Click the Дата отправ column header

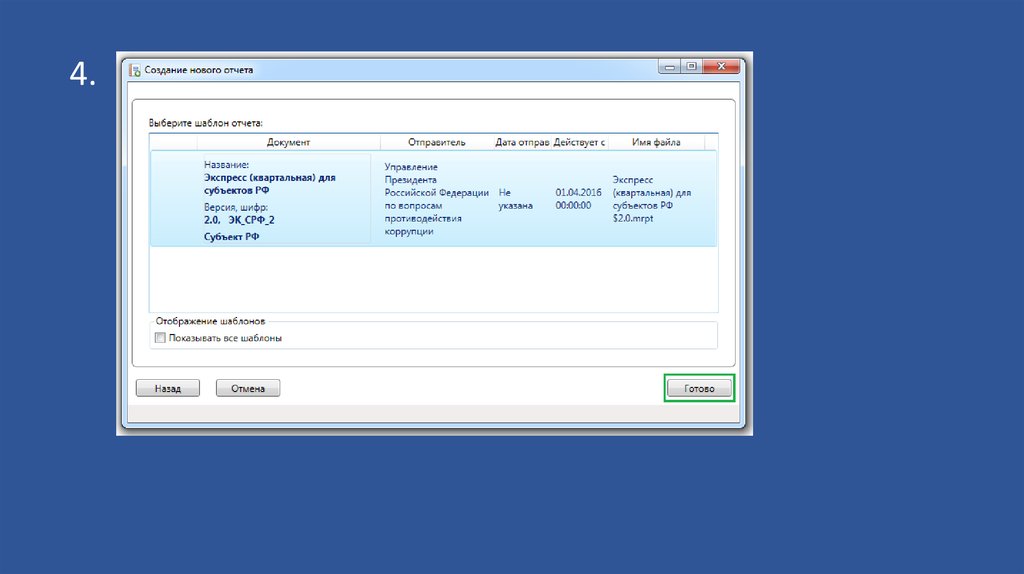pos(522,142)
